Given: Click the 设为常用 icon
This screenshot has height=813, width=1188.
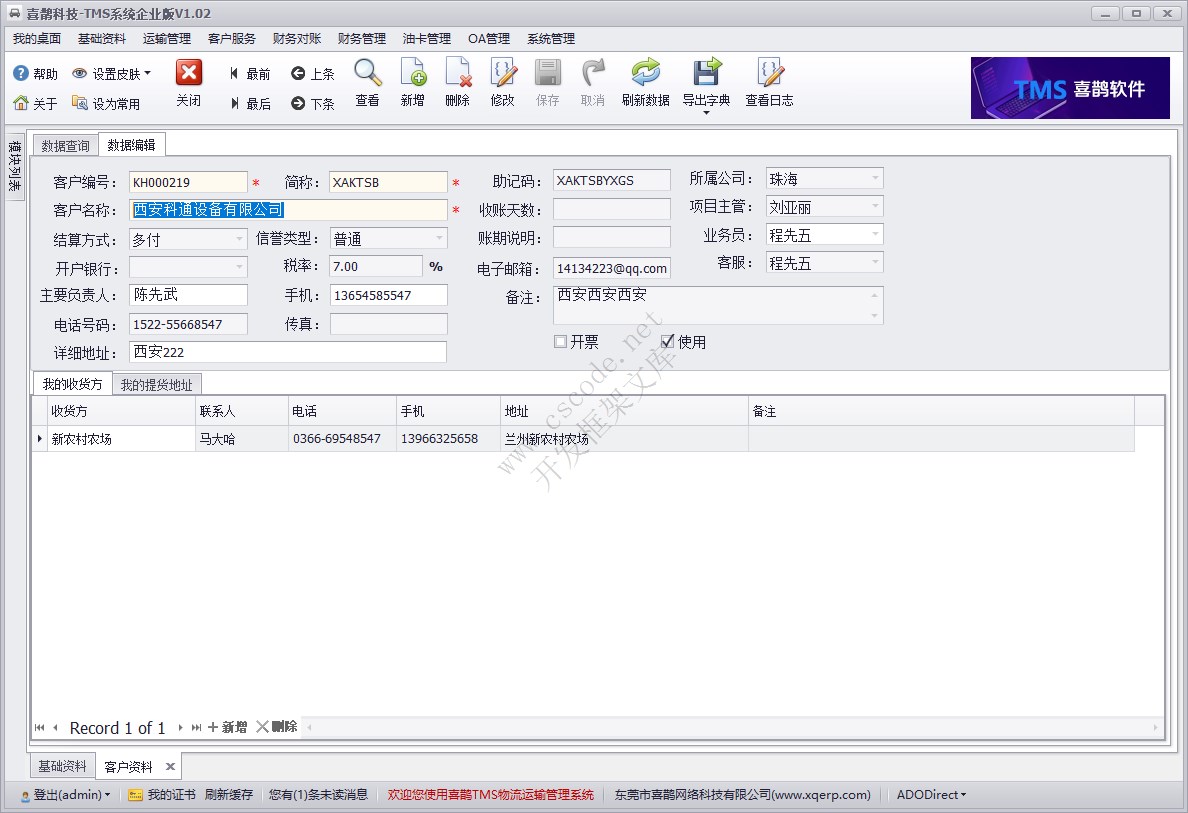Looking at the screenshot, I should [80, 103].
